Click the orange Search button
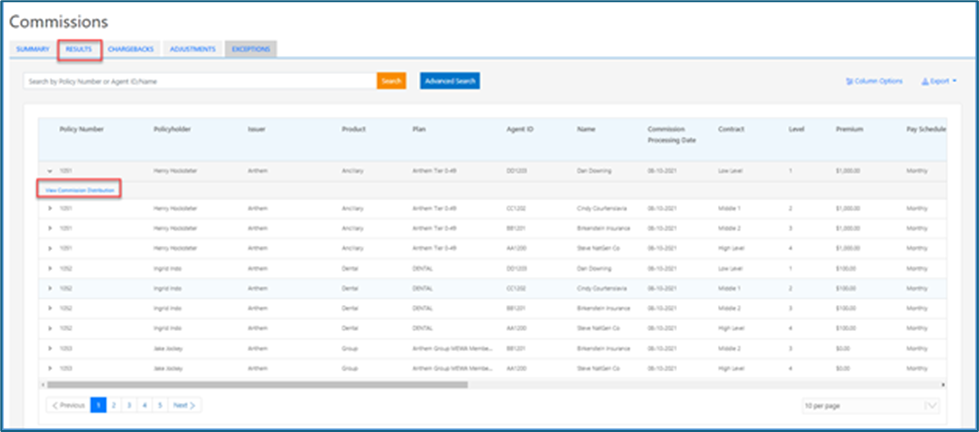Image resolution: width=979 pixels, height=432 pixels. coord(391,81)
